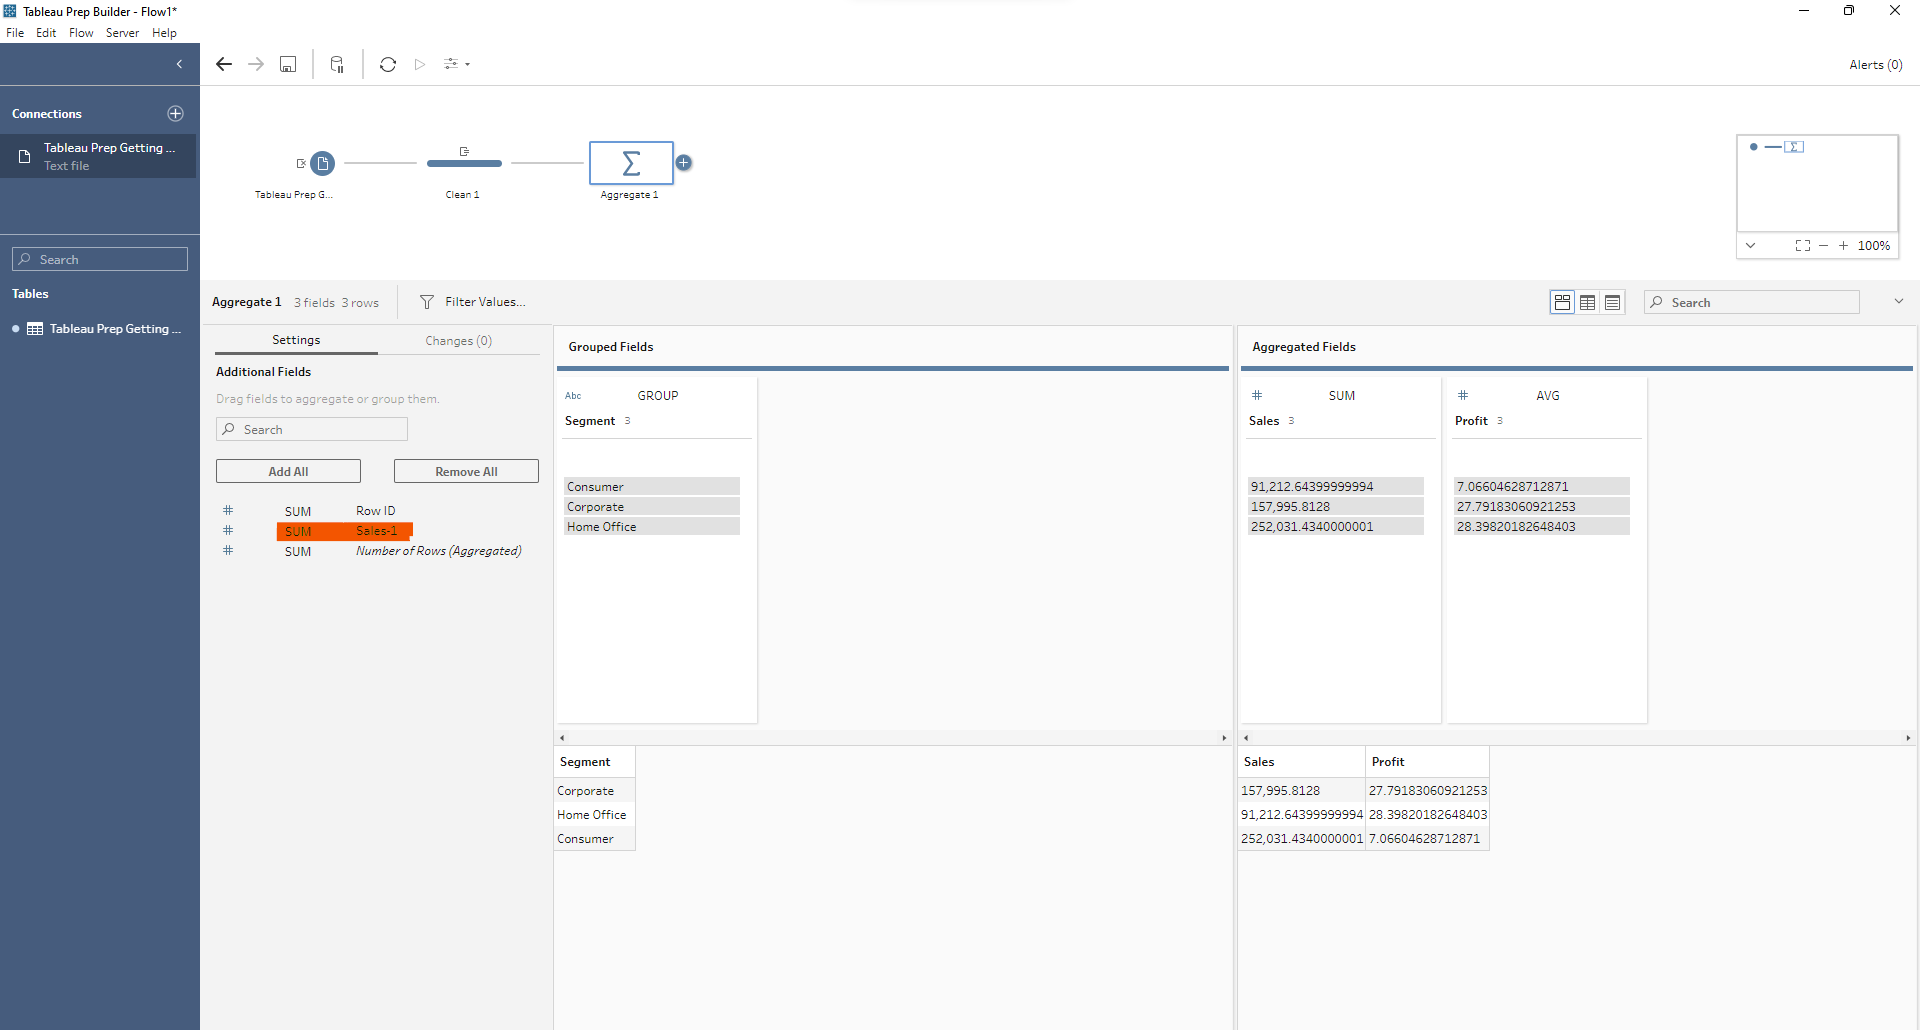The image size is (1920, 1030).
Task: Click Aggregated Fields right scroll arrow
Action: 1908,738
